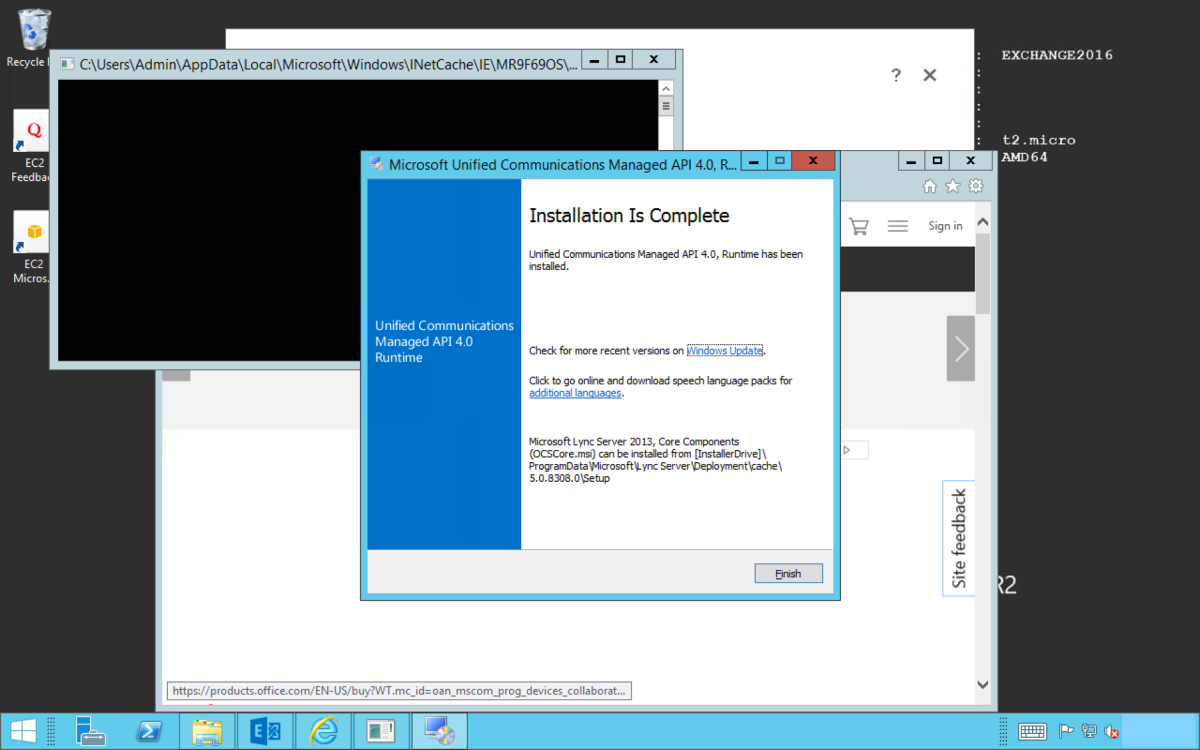The width and height of the screenshot is (1200, 750).
Task: Advance the carousel with the right arrow
Action: 961,348
